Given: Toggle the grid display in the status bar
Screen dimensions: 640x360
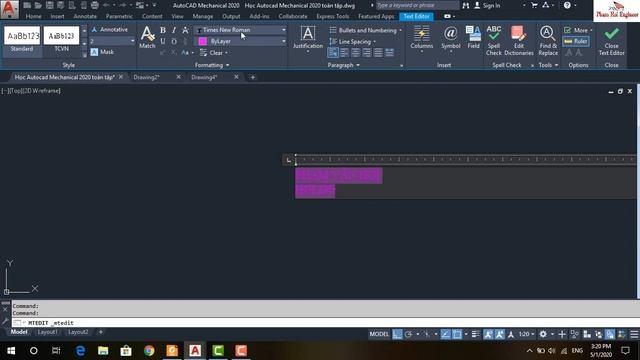Looking at the screenshot, I should 397,334.
